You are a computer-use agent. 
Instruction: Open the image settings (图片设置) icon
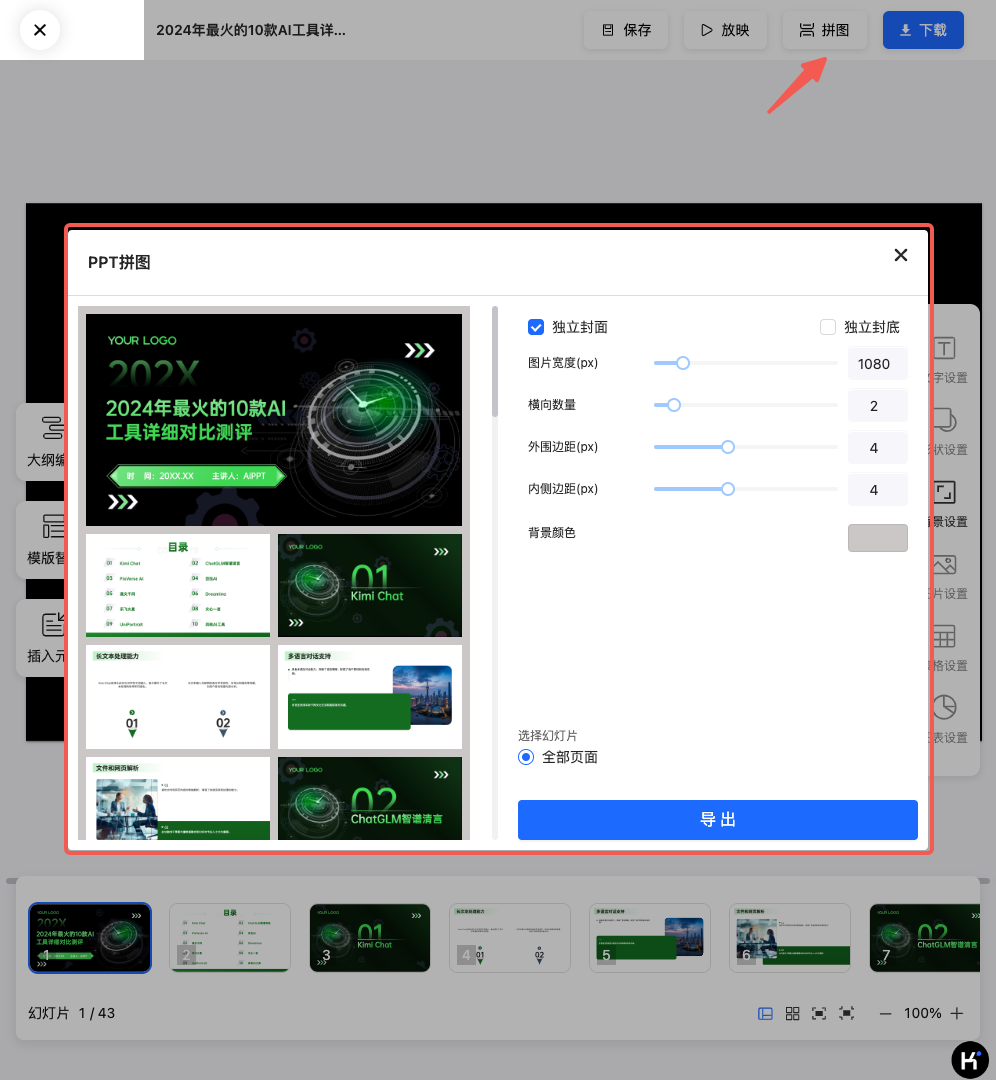(x=945, y=566)
